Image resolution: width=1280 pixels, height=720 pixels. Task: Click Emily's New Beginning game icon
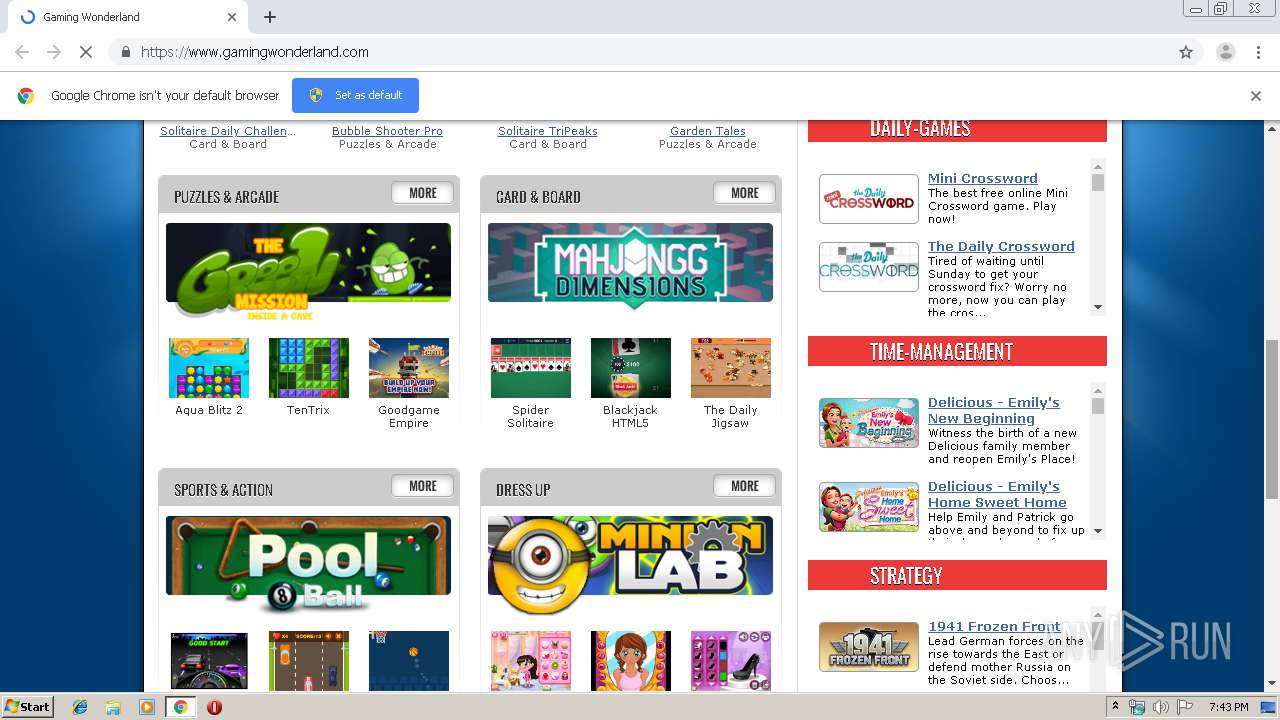[x=869, y=423]
